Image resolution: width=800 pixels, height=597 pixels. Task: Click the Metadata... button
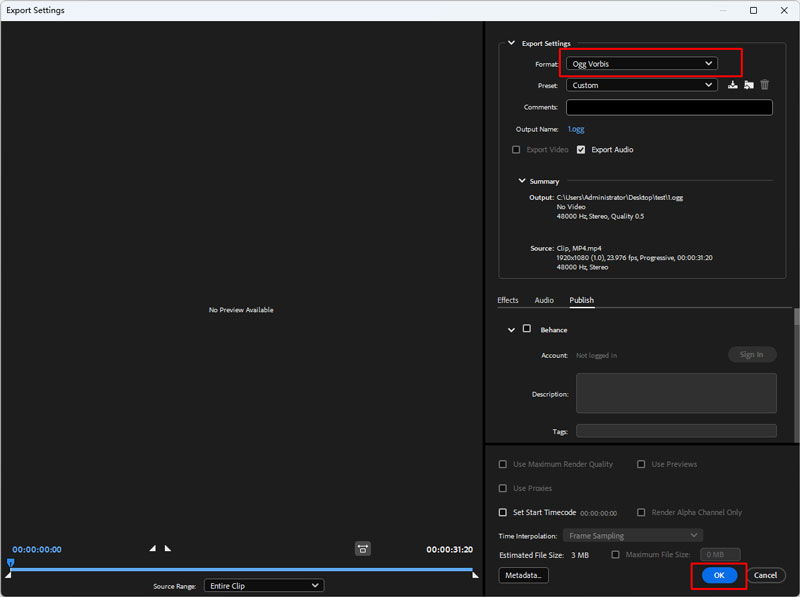523,575
